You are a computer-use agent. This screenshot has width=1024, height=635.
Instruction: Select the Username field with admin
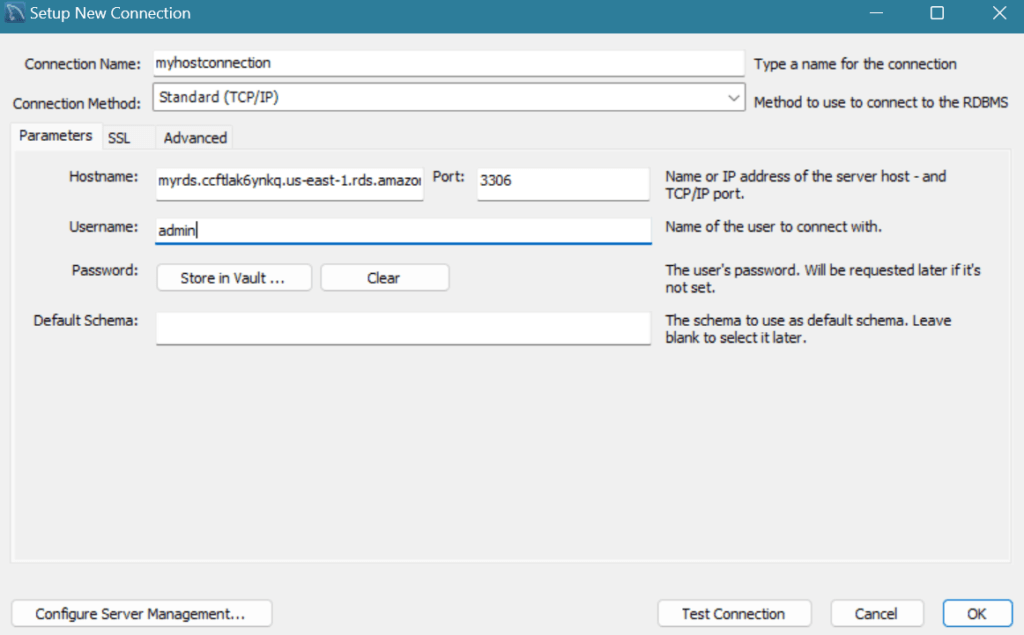point(403,231)
